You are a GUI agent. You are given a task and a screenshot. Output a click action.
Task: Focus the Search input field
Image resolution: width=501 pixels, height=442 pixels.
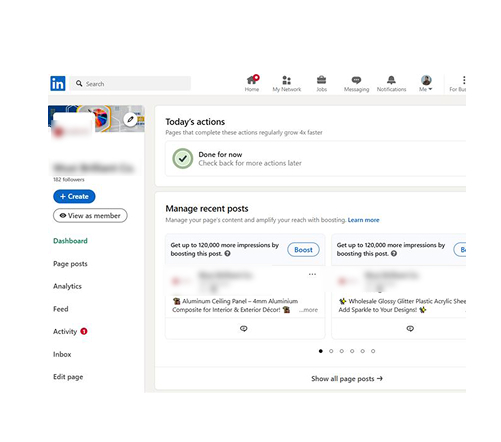point(131,83)
